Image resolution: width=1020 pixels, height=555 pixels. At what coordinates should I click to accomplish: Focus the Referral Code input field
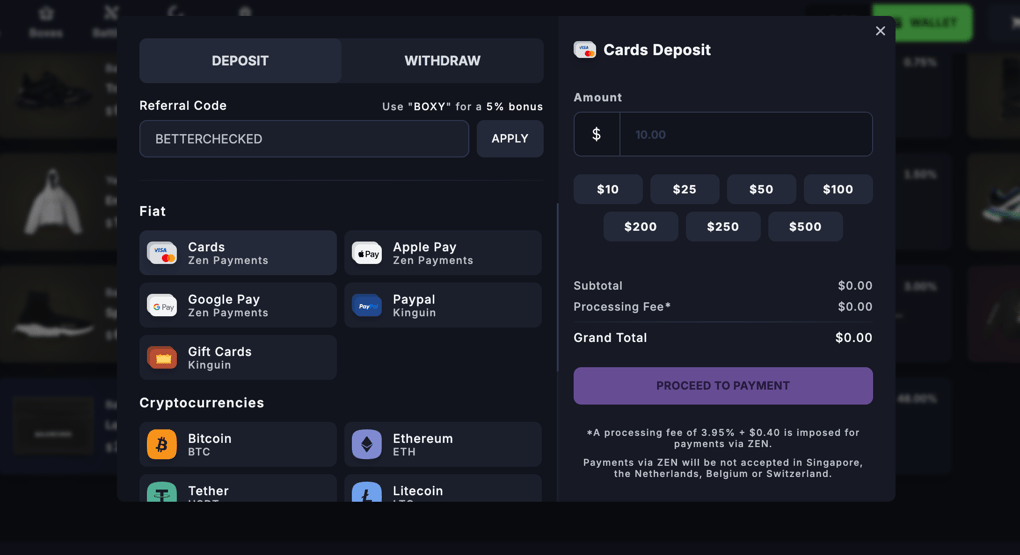tap(304, 139)
